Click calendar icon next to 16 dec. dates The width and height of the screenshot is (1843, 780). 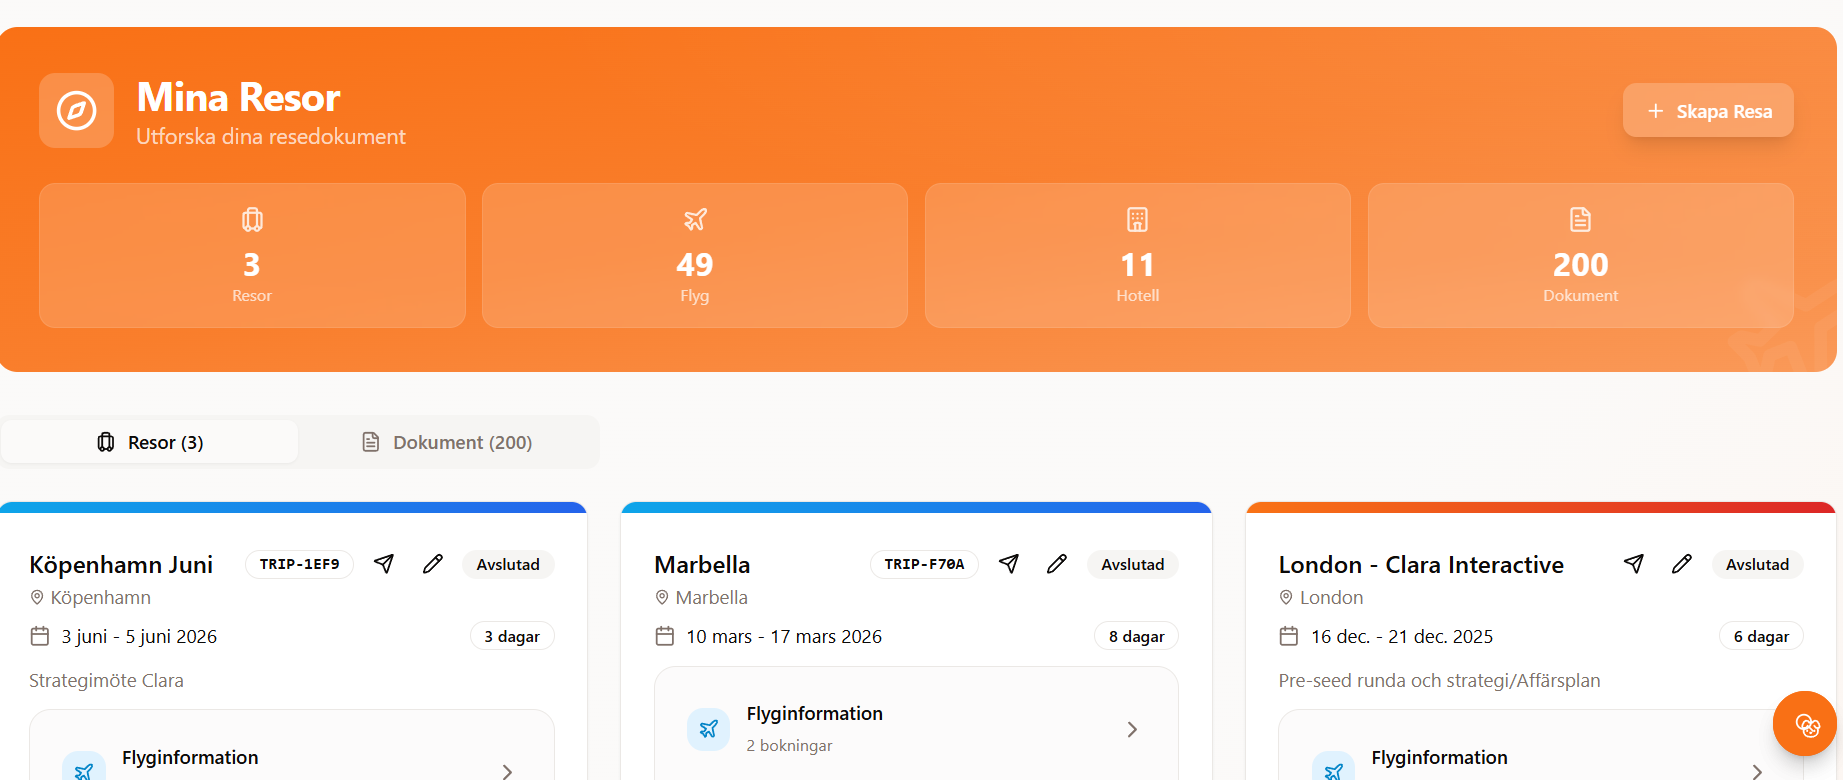(1289, 636)
